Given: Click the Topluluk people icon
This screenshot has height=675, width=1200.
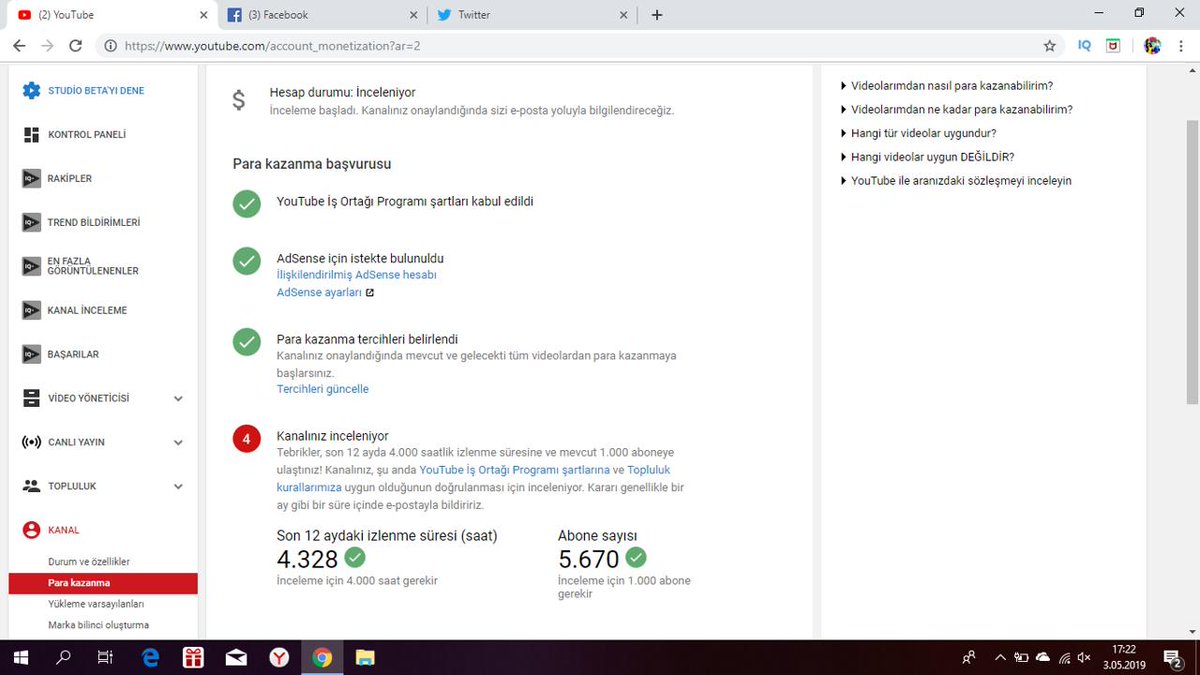Looking at the screenshot, I should [31, 486].
